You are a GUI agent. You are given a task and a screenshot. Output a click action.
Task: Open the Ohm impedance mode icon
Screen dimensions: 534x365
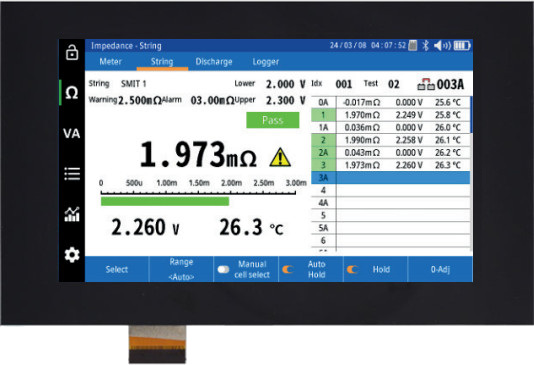pyautogui.click(x=72, y=92)
